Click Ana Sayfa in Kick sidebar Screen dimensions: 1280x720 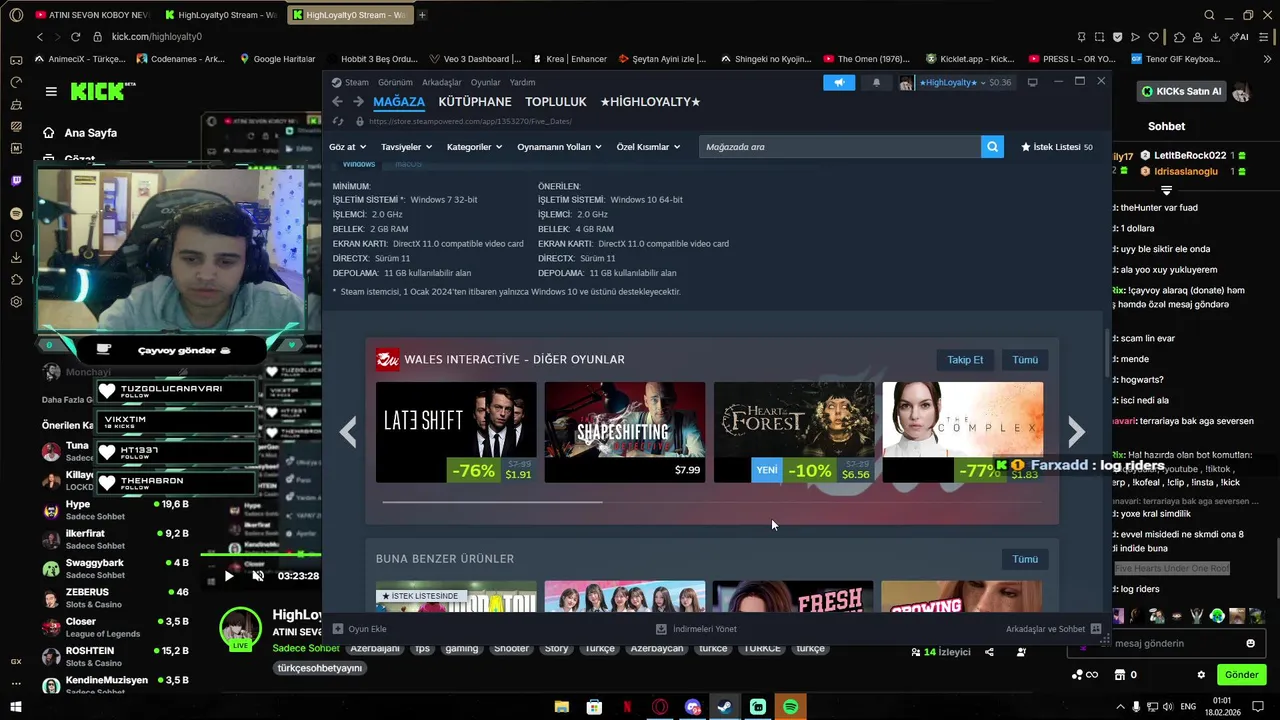(79, 133)
